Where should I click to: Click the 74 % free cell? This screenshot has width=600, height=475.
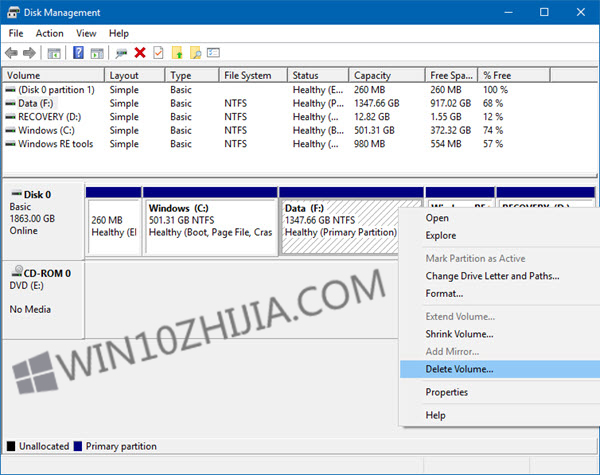(493, 130)
